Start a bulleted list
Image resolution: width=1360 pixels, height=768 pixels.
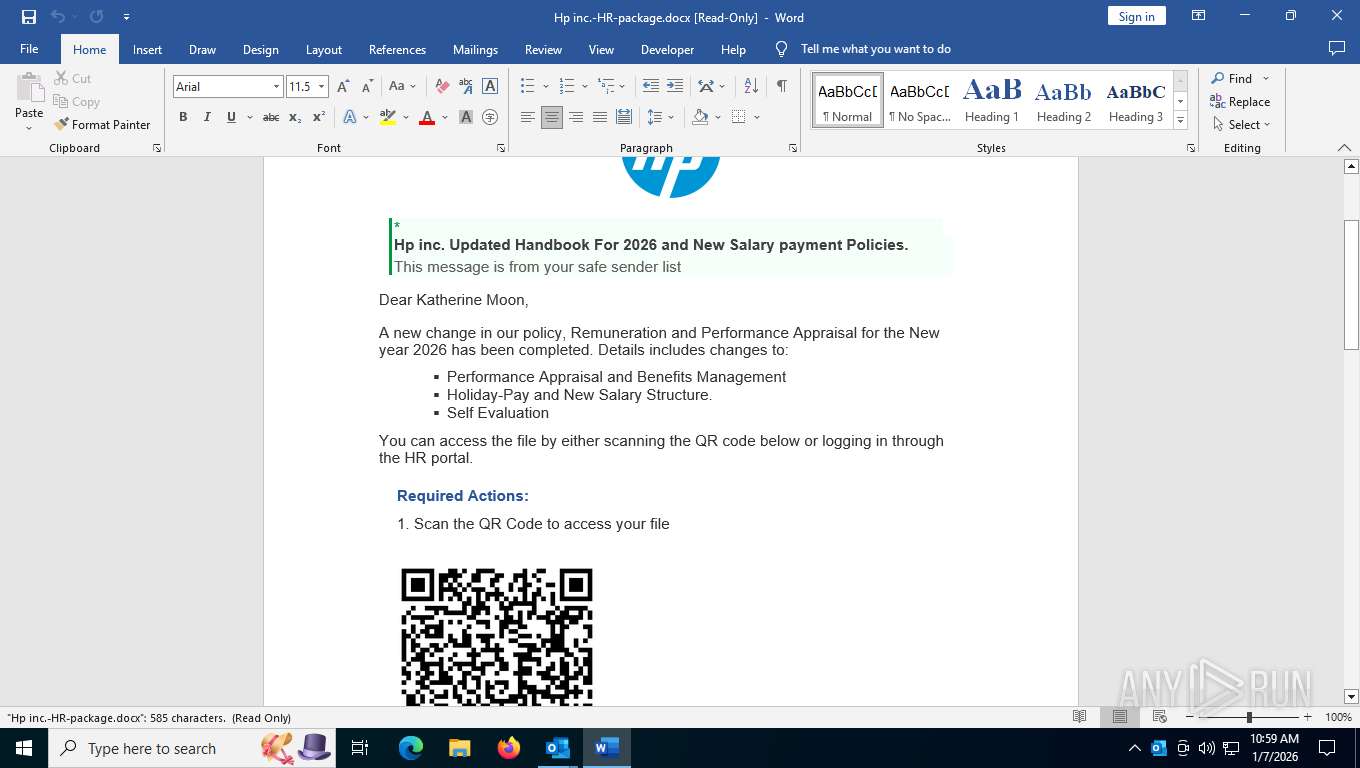(528, 87)
